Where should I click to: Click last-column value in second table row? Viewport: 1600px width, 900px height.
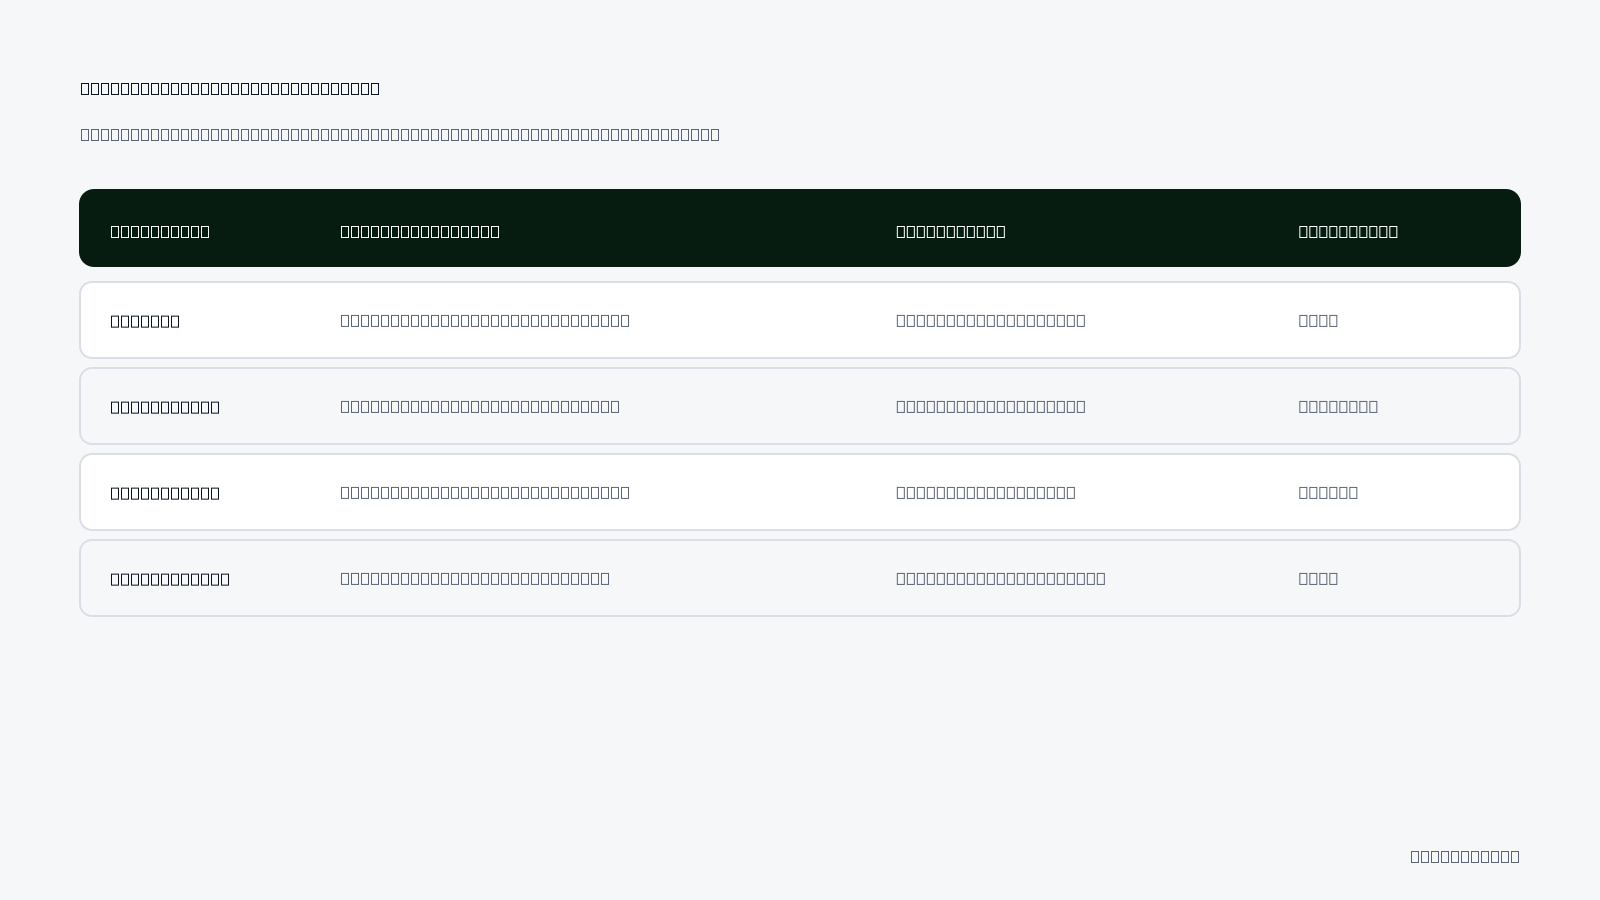(1338, 406)
